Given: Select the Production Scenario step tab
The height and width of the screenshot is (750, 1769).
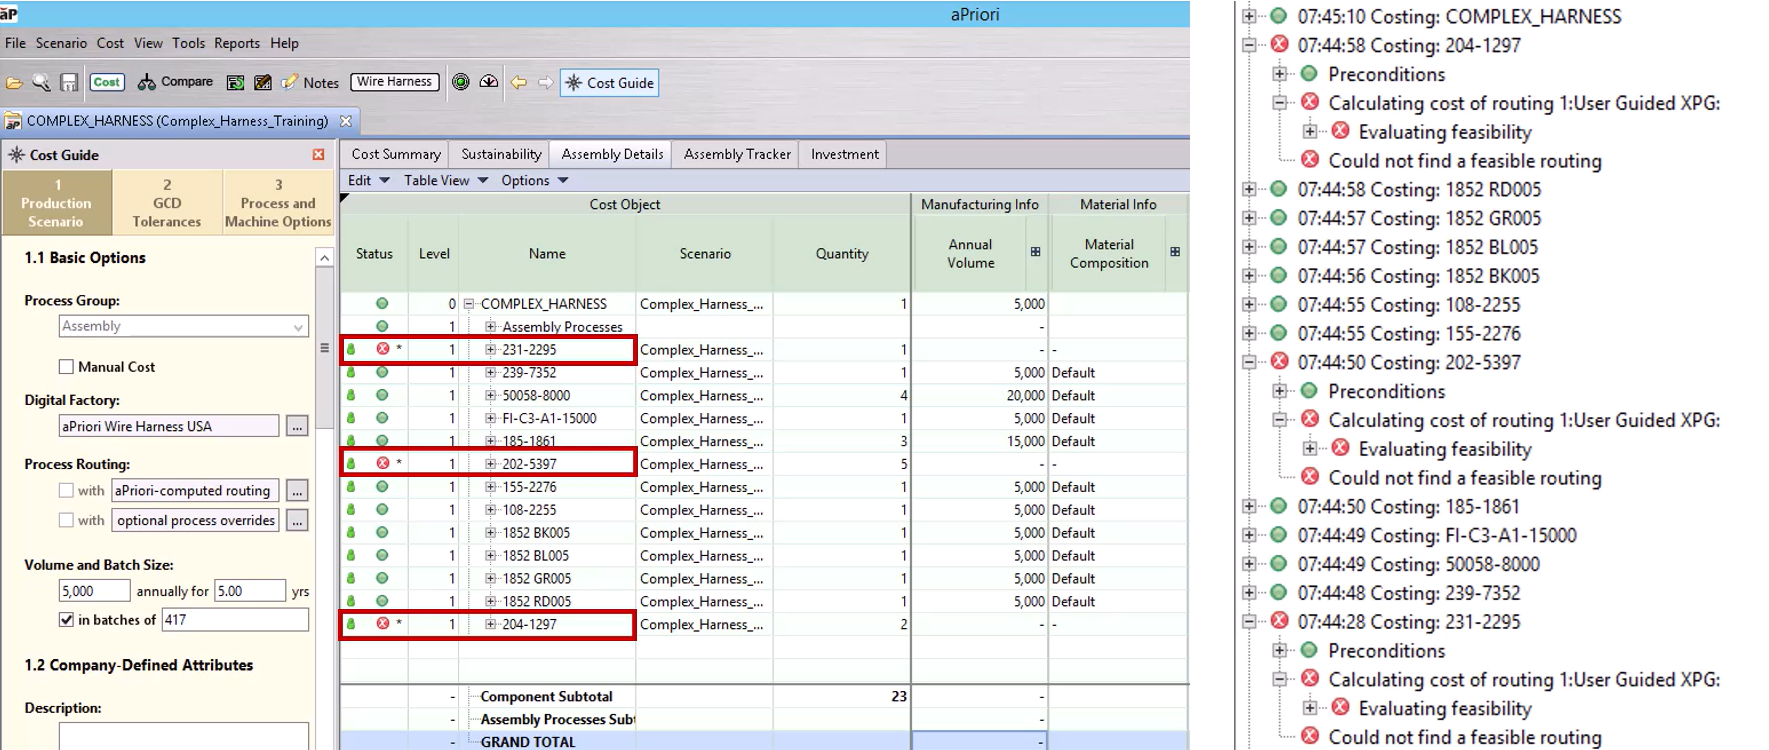Looking at the screenshot, I should click(57, 203).
